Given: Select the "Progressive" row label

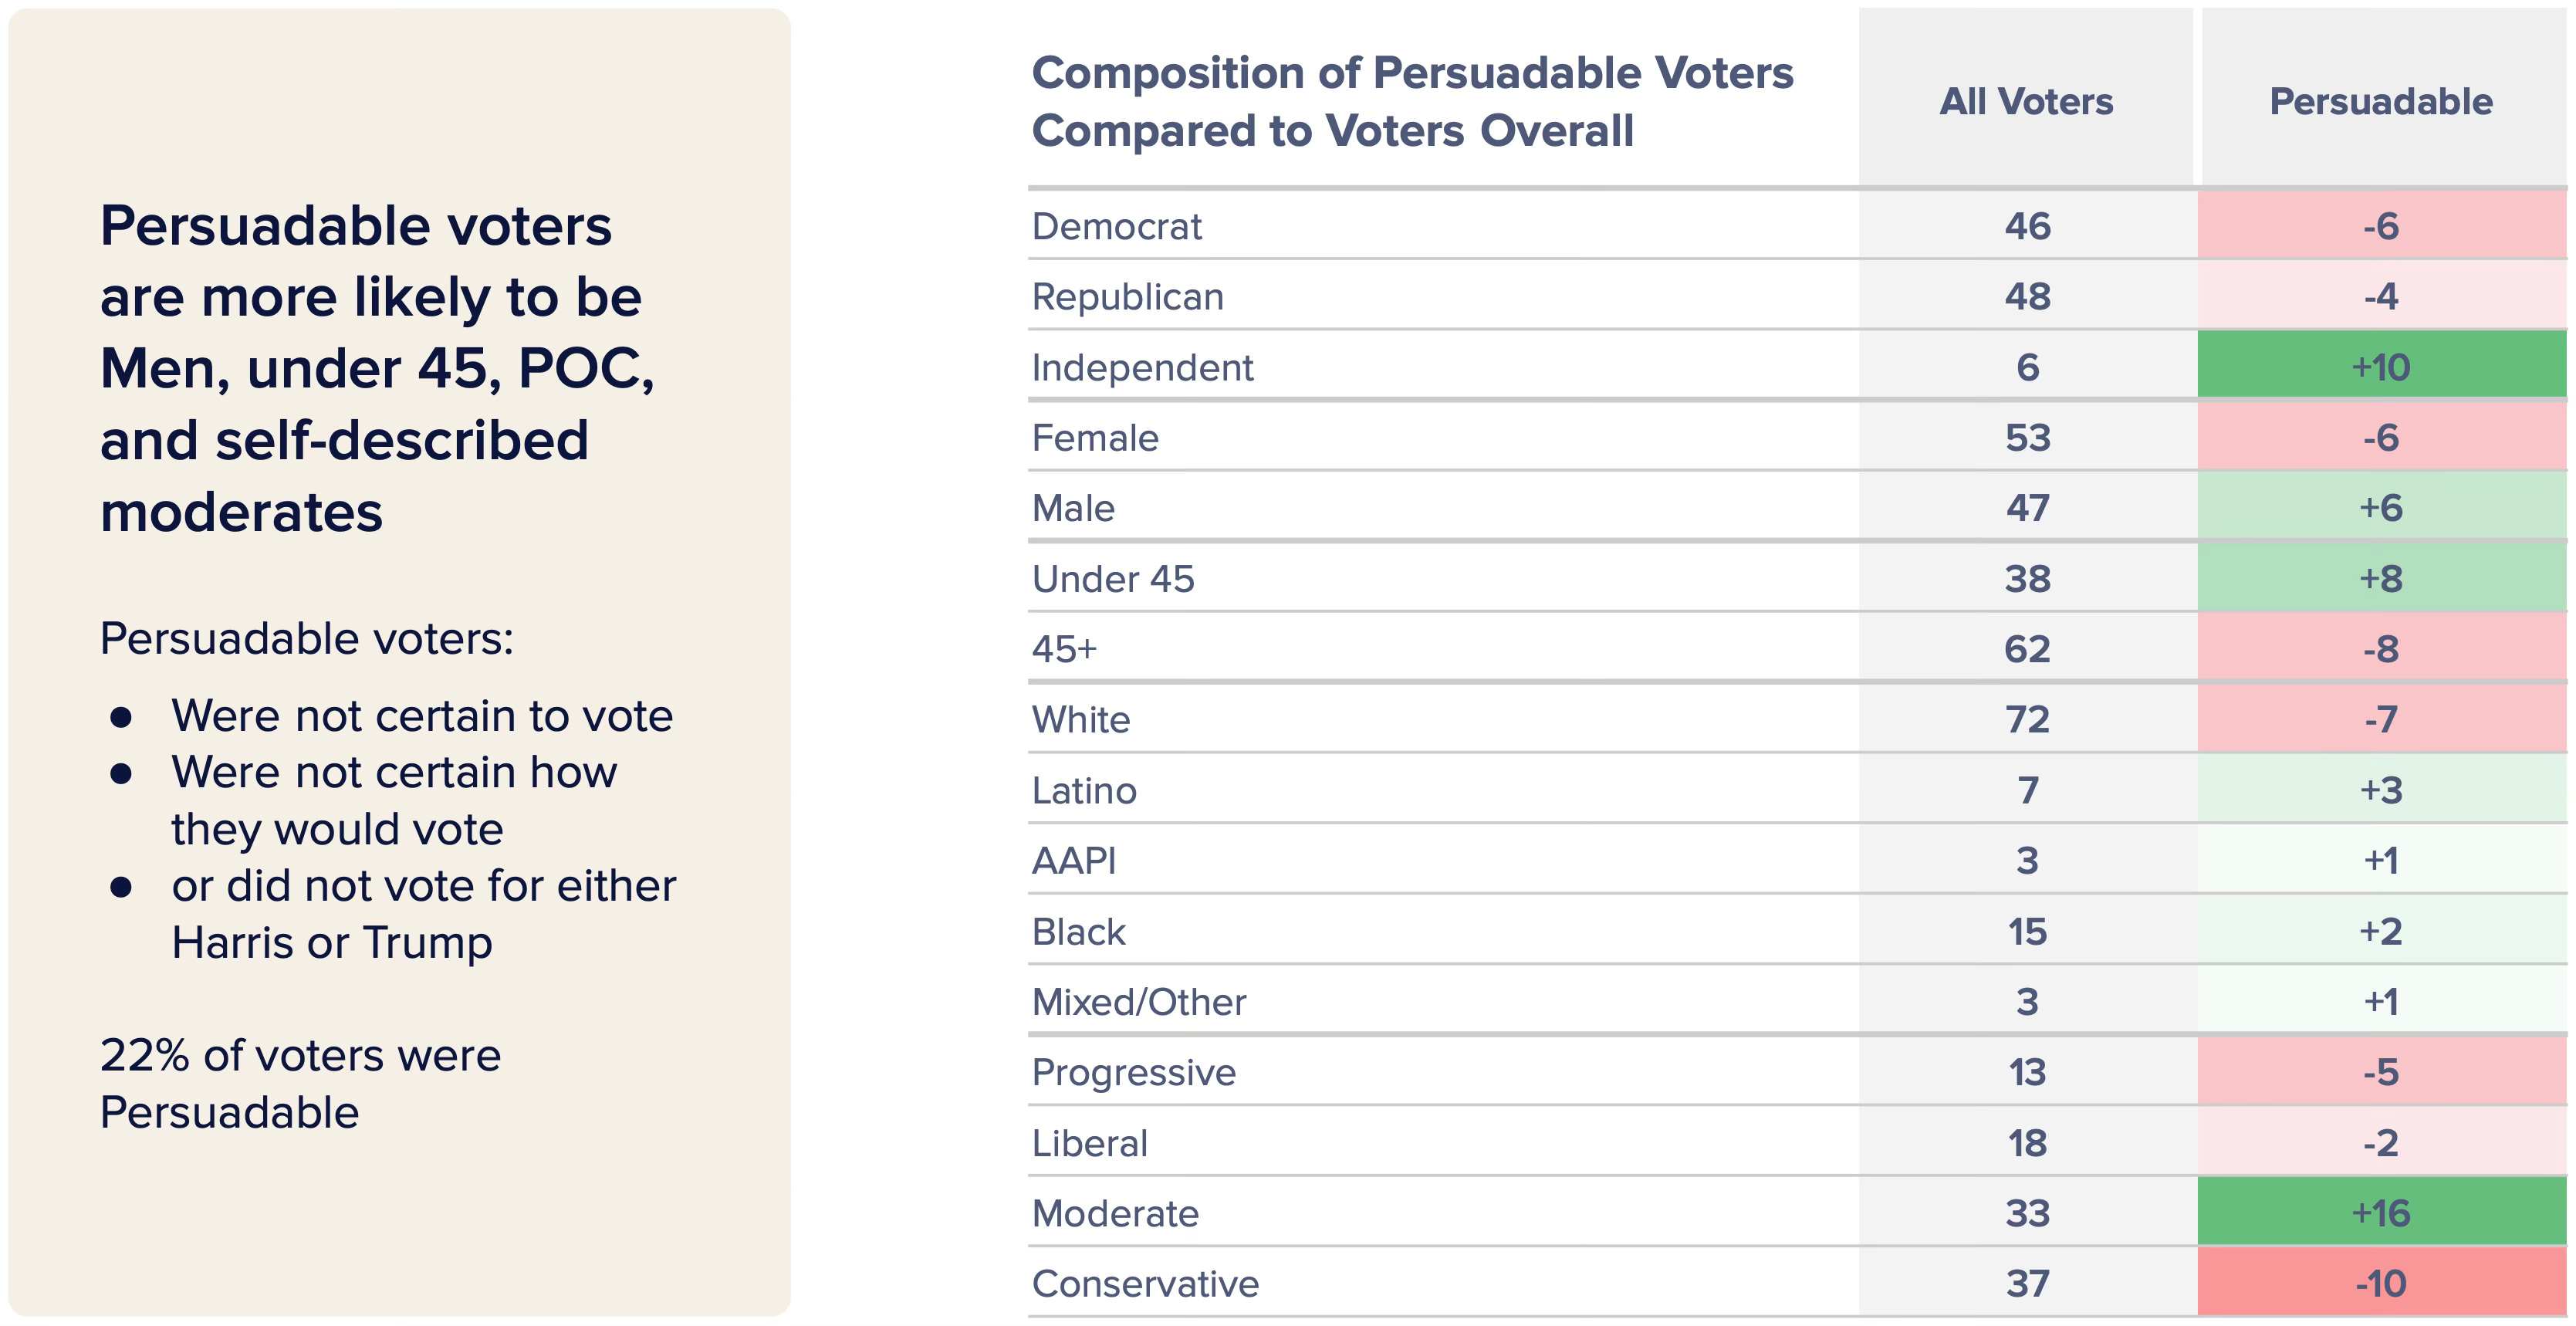Looking at the screenshot, I should (1133, 1072).
